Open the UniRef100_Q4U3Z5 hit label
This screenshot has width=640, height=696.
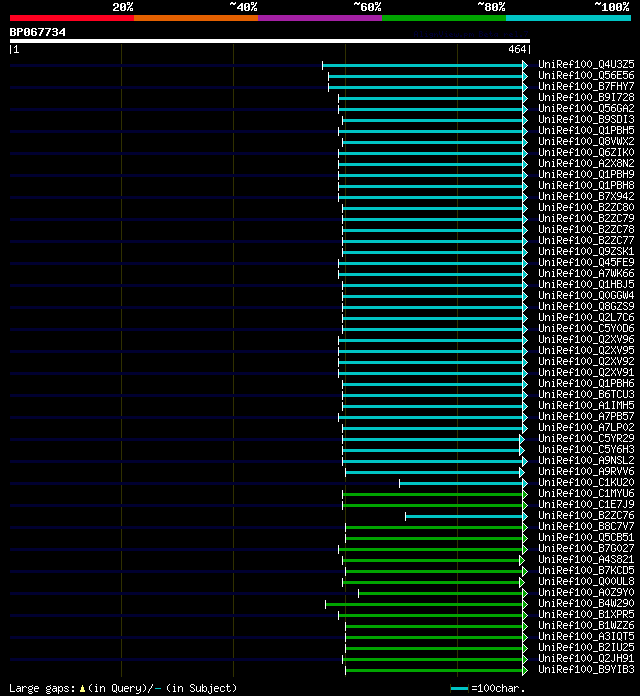point(586,64)
